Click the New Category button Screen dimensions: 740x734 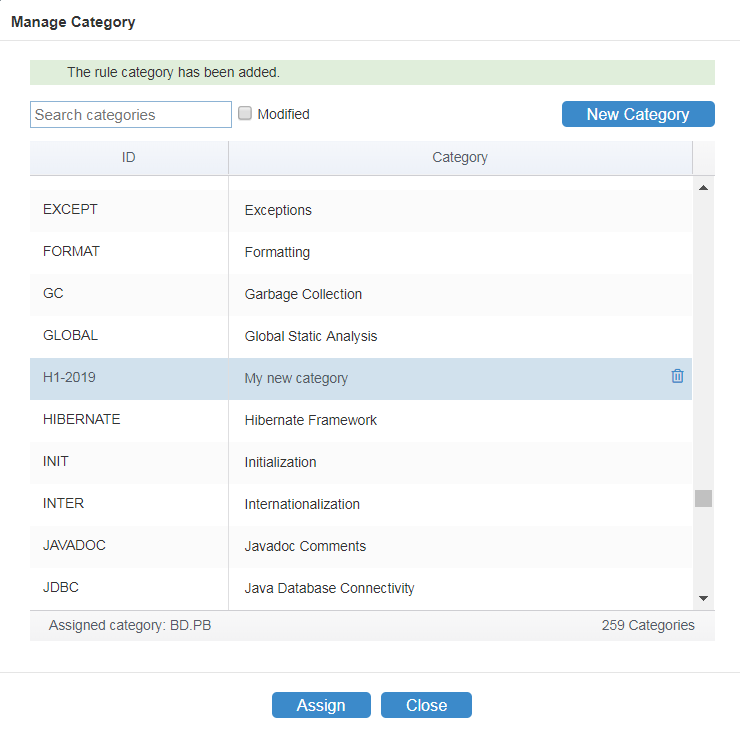pyautogui.click(x=638, y=114)
